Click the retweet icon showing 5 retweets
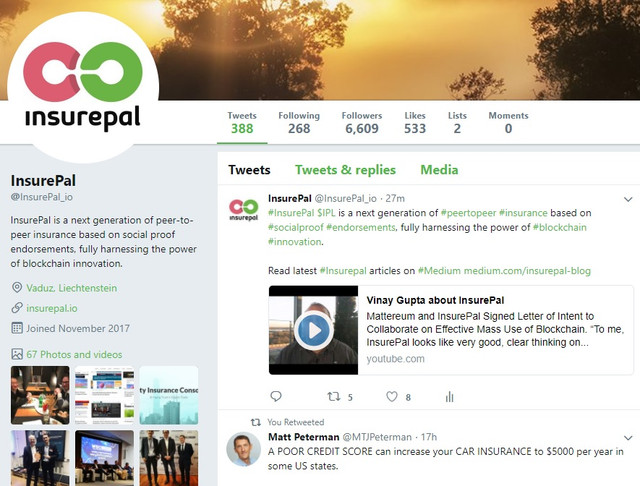The width and height of the screenshot is (640, 486). tap(334, 396)
